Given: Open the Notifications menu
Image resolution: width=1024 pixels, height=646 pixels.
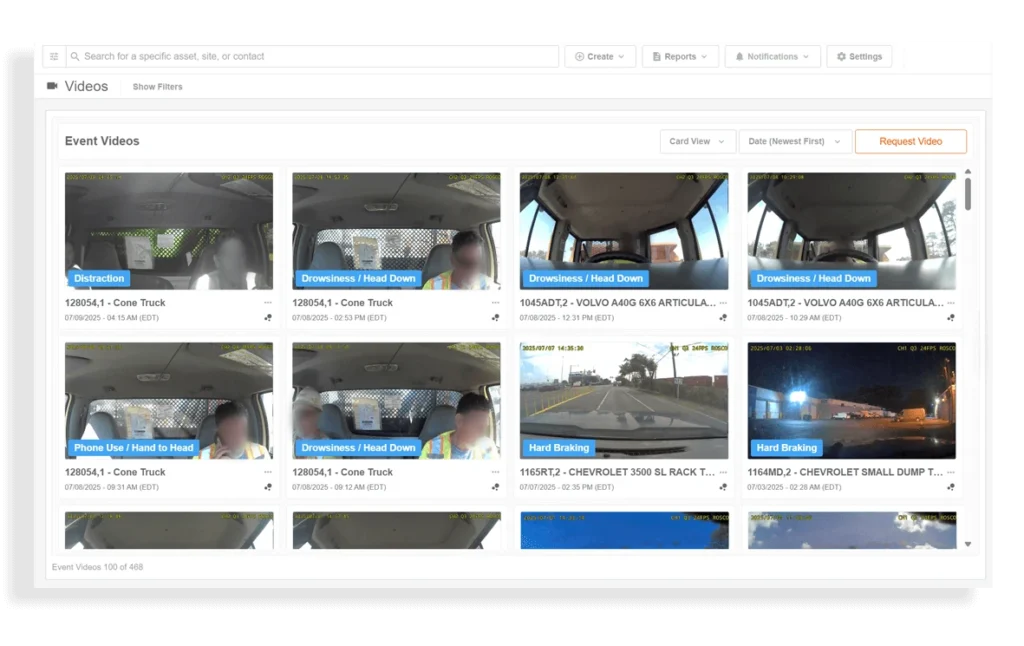Looking at the screenshot, I should tap(772, 57).
